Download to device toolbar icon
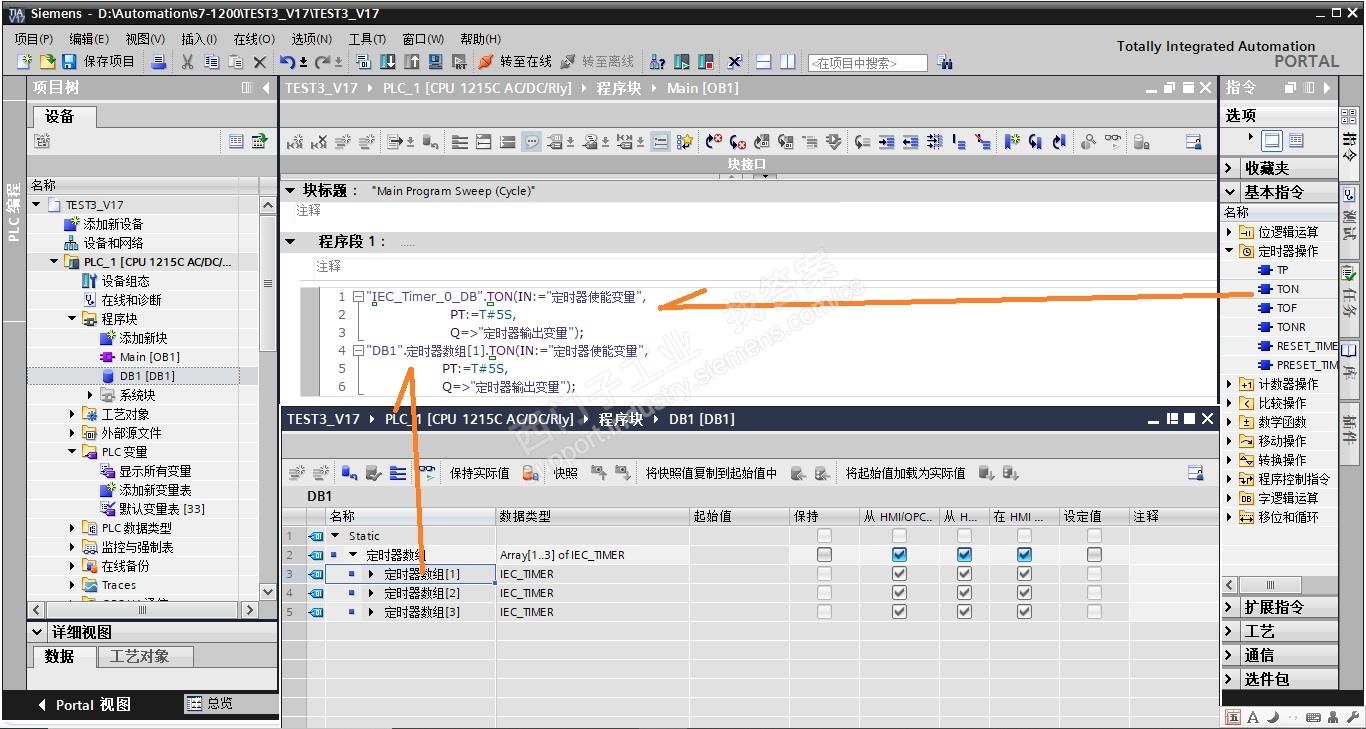This screenshot has width=1366, height=729. coord(387,62)
